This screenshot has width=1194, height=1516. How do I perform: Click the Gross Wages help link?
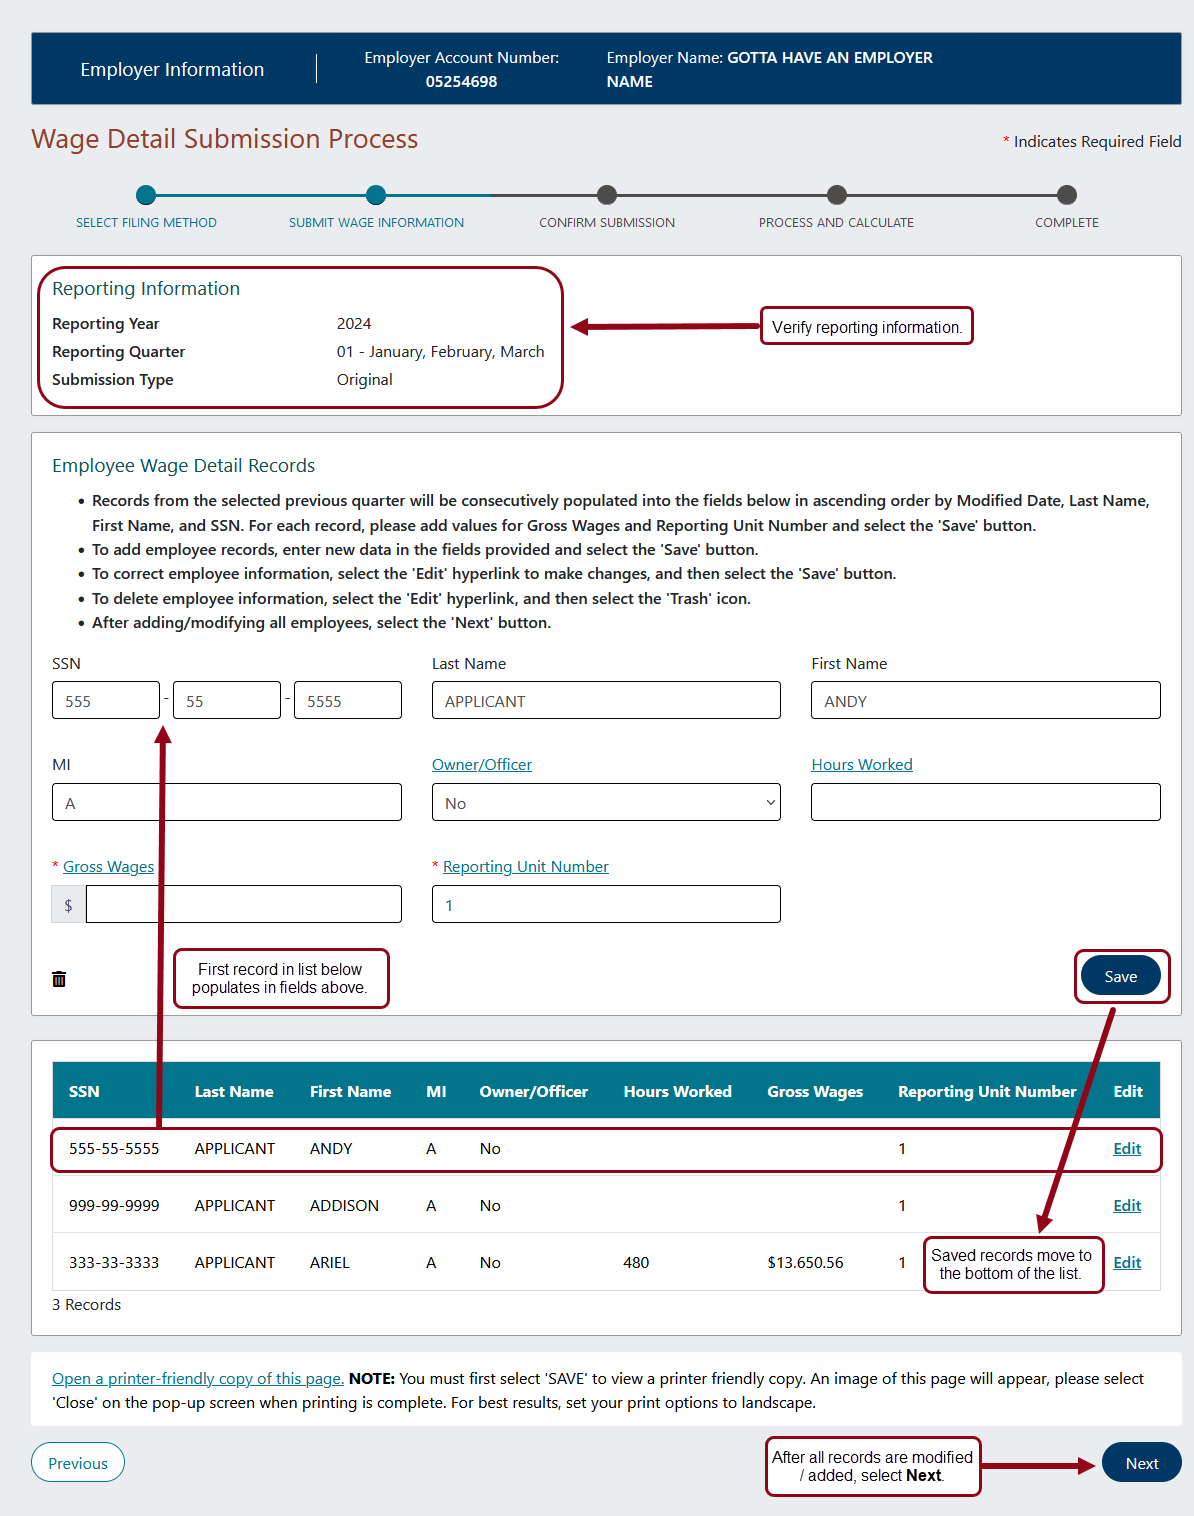click(x=108, y=867)
